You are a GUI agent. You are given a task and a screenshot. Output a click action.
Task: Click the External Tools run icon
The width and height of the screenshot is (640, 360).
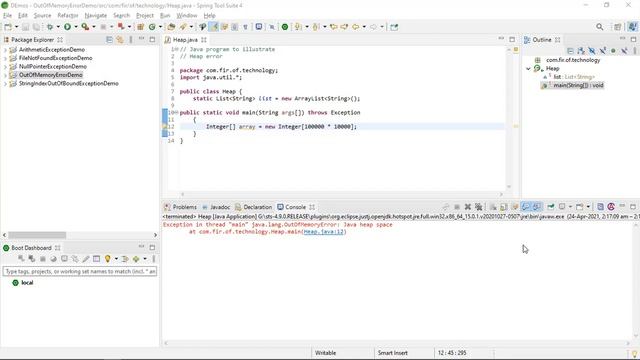click(x=85, y=27)
